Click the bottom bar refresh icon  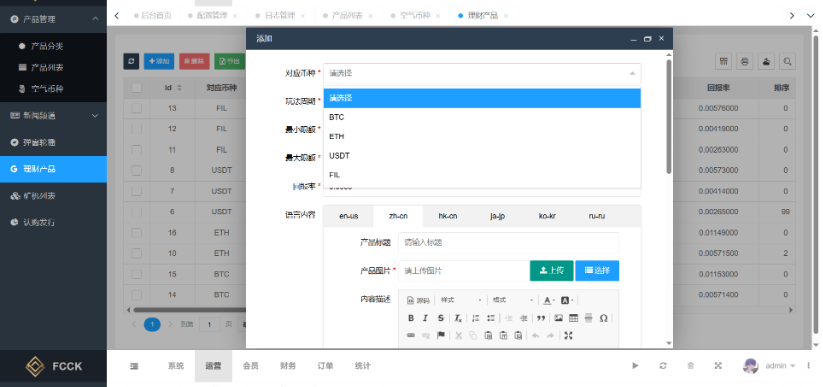tap(663, 365)
